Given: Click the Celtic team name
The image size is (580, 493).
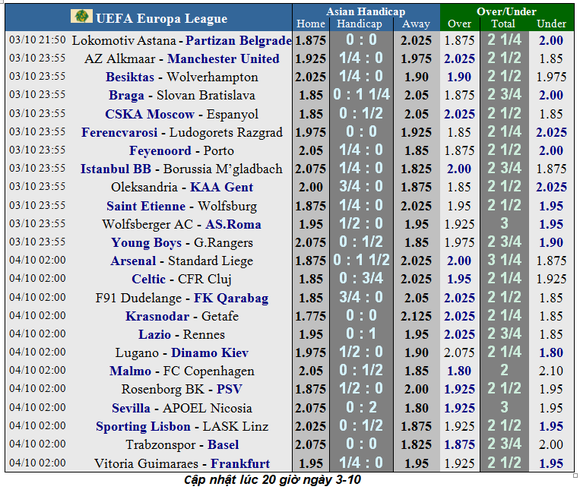Looking at the screenshot, I should click(x=148, y=279).
